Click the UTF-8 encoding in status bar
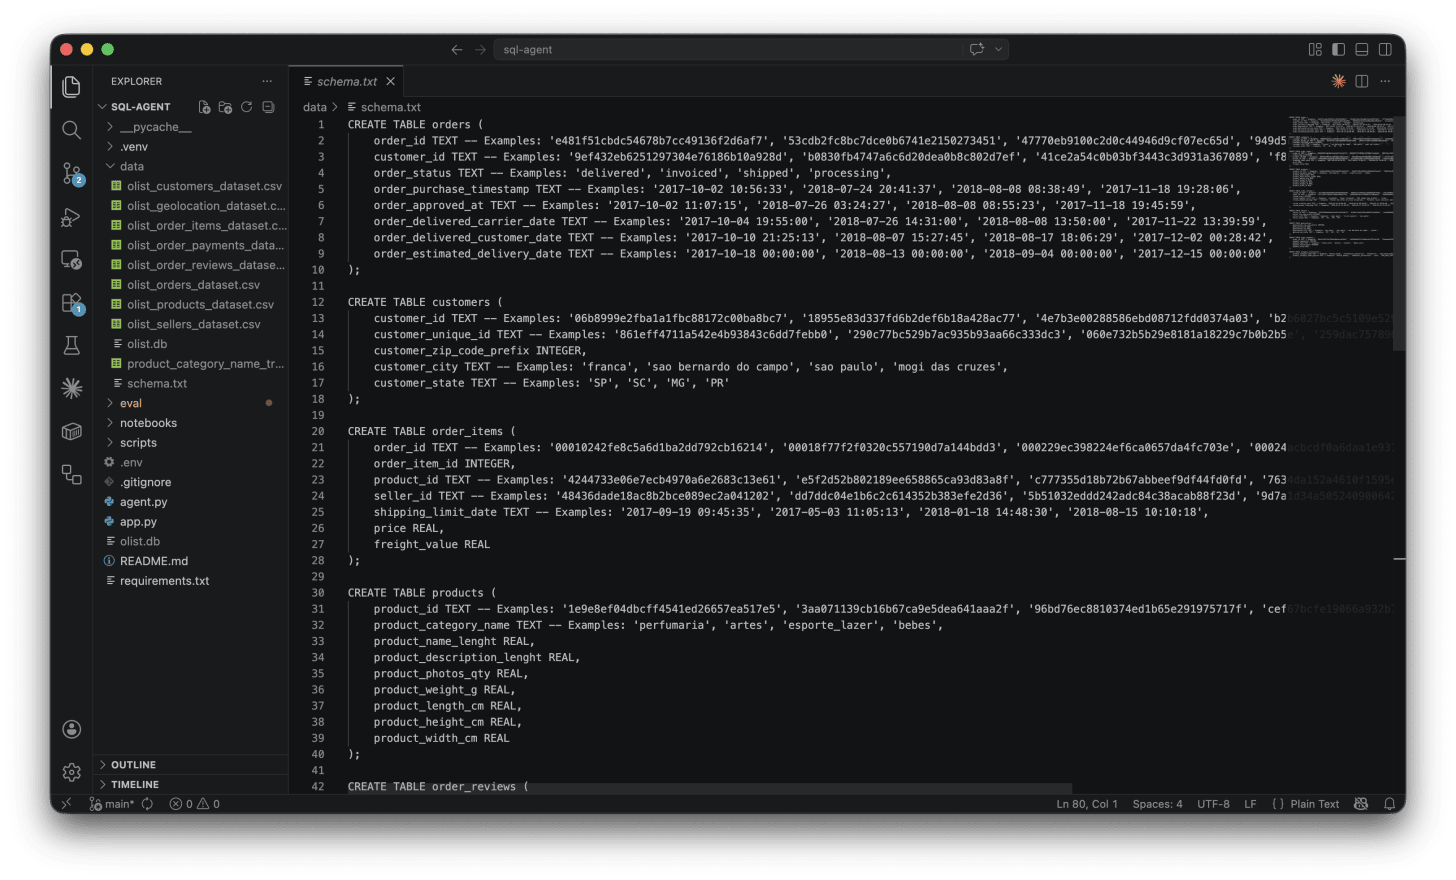The height and width of the screenshot is (880, 1456). click(1213, 803)
